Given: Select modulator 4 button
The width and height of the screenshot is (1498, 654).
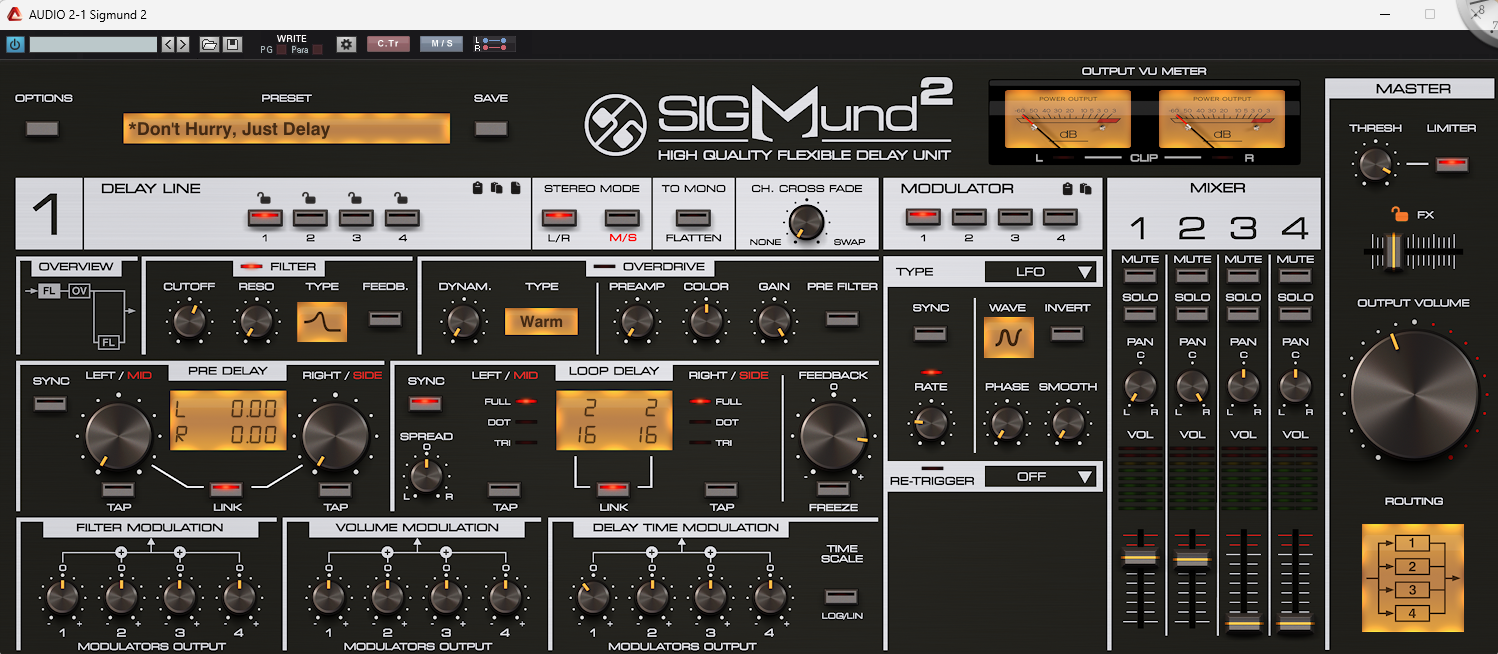Looking at the screenshot, I should pyautogui.click(x=1059, y=216).
